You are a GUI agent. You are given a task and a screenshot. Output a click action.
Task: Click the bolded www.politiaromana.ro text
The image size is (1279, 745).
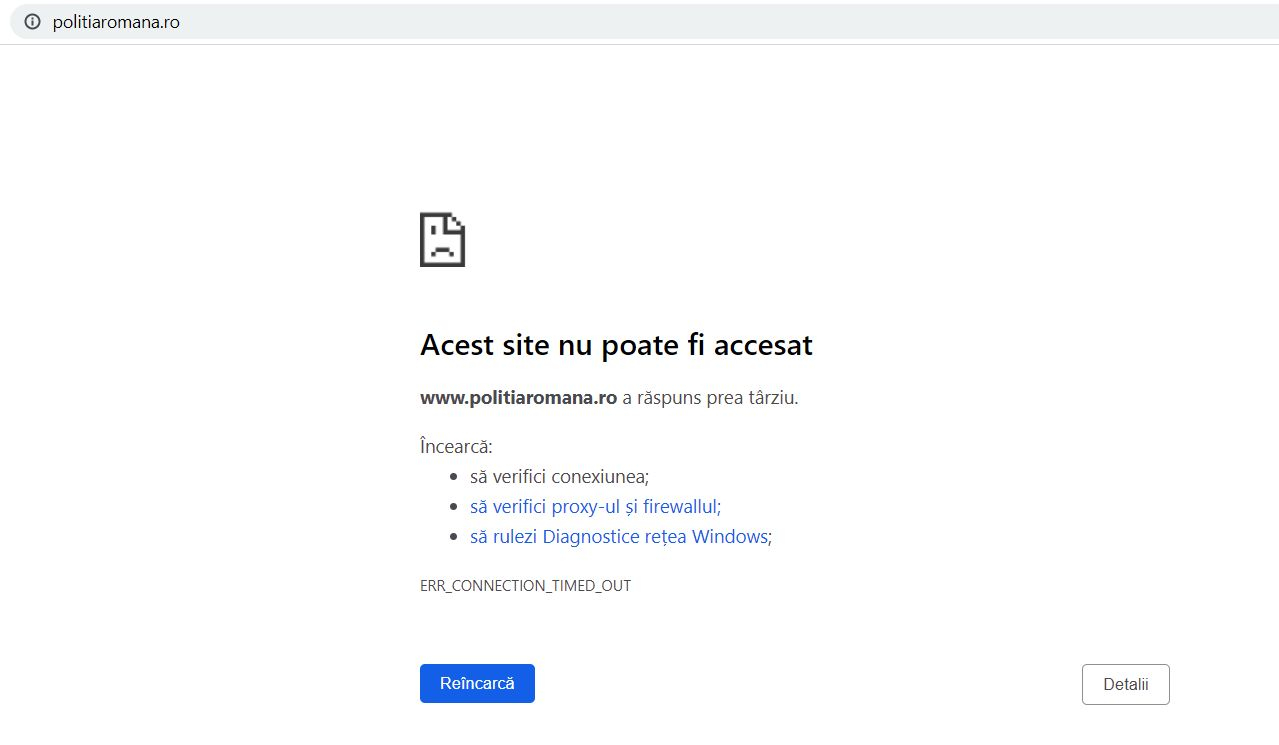click(x=517, y=397)
